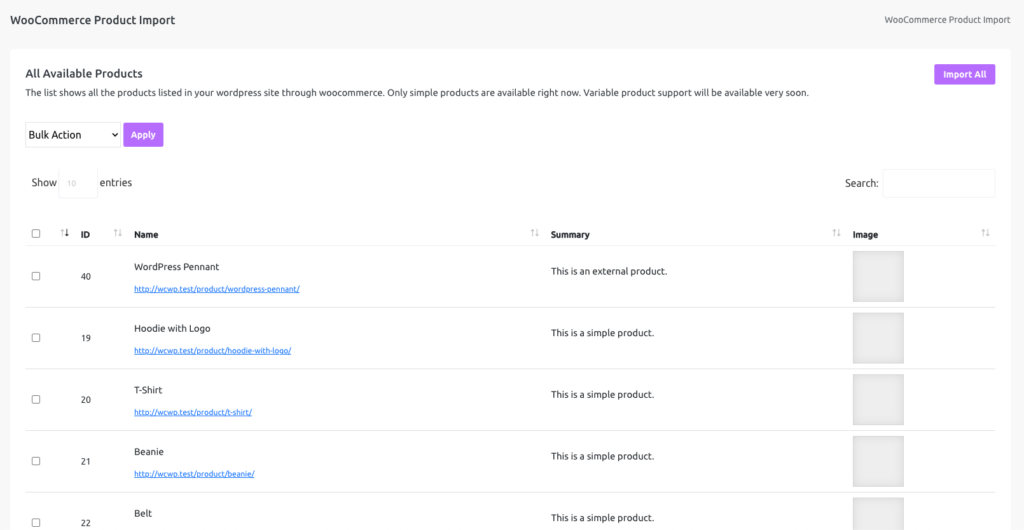Tick the select-all header checkbox
The height and width of the screenshot is (530, 1024).
(x=36, y=234)
